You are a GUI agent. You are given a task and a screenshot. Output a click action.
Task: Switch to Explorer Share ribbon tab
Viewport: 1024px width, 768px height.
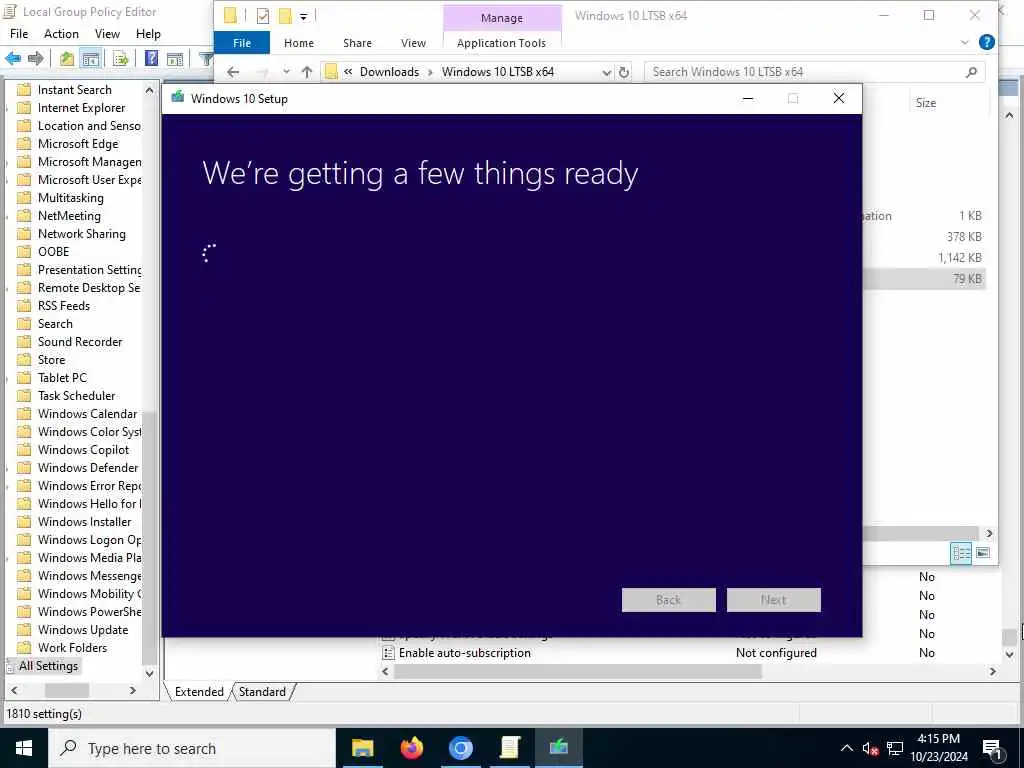[357, 43]
